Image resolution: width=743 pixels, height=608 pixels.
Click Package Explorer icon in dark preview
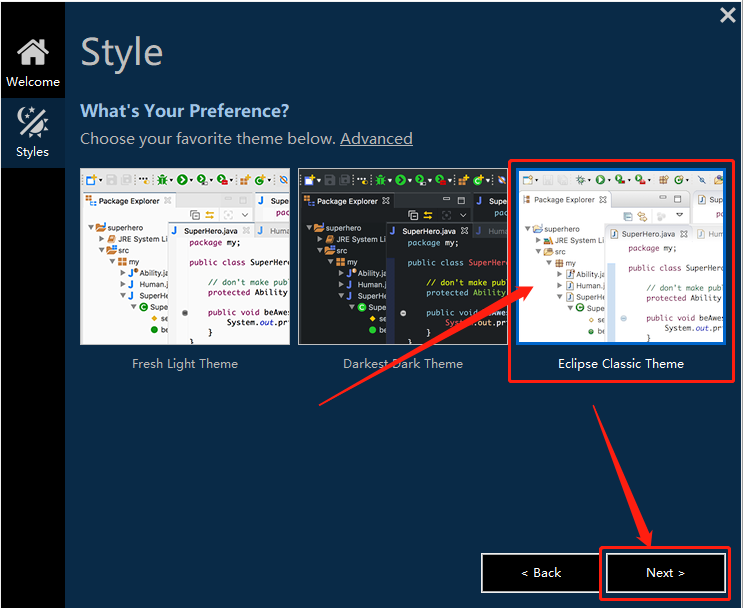pos(308,200)
